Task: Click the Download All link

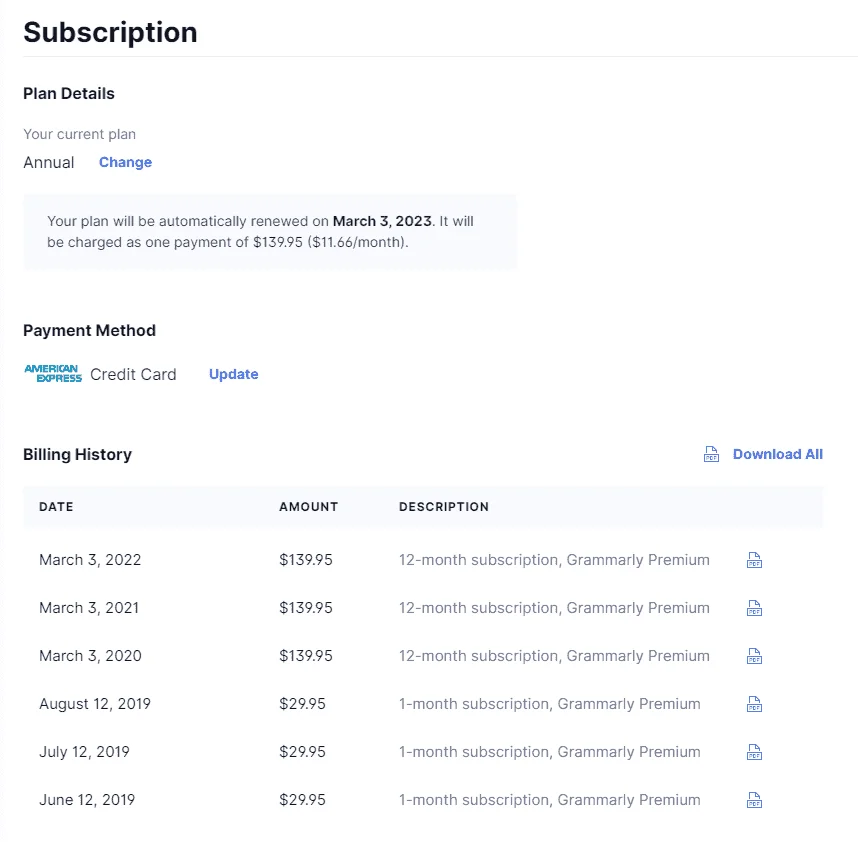Action: coord(778,454)
